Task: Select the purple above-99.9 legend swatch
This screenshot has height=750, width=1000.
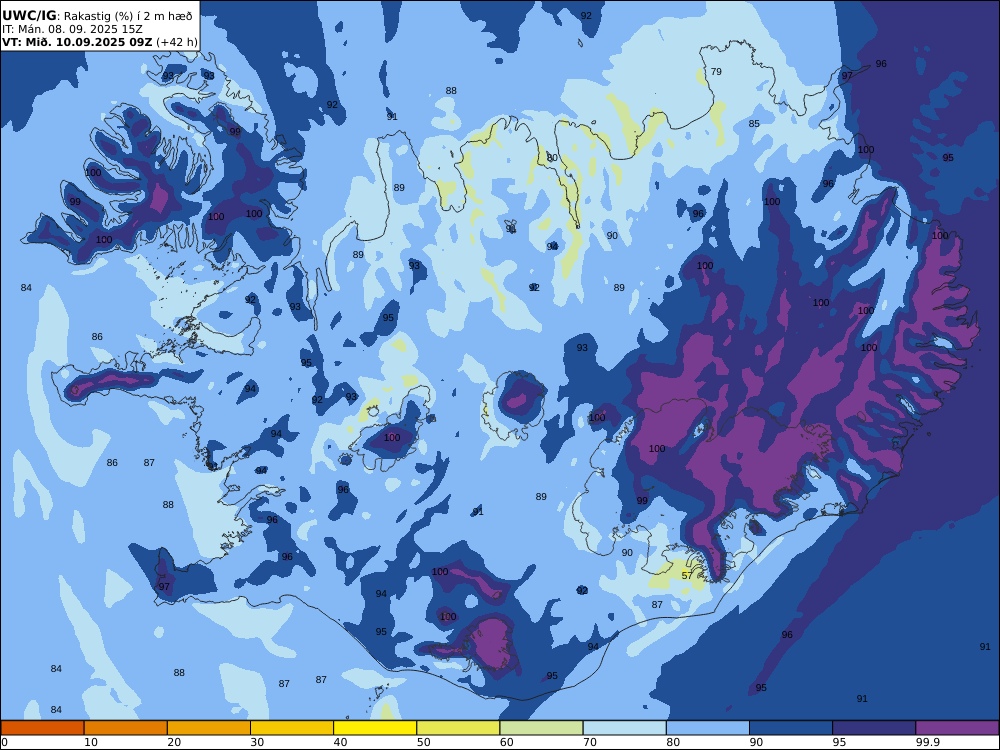Action: coord(957,728)
